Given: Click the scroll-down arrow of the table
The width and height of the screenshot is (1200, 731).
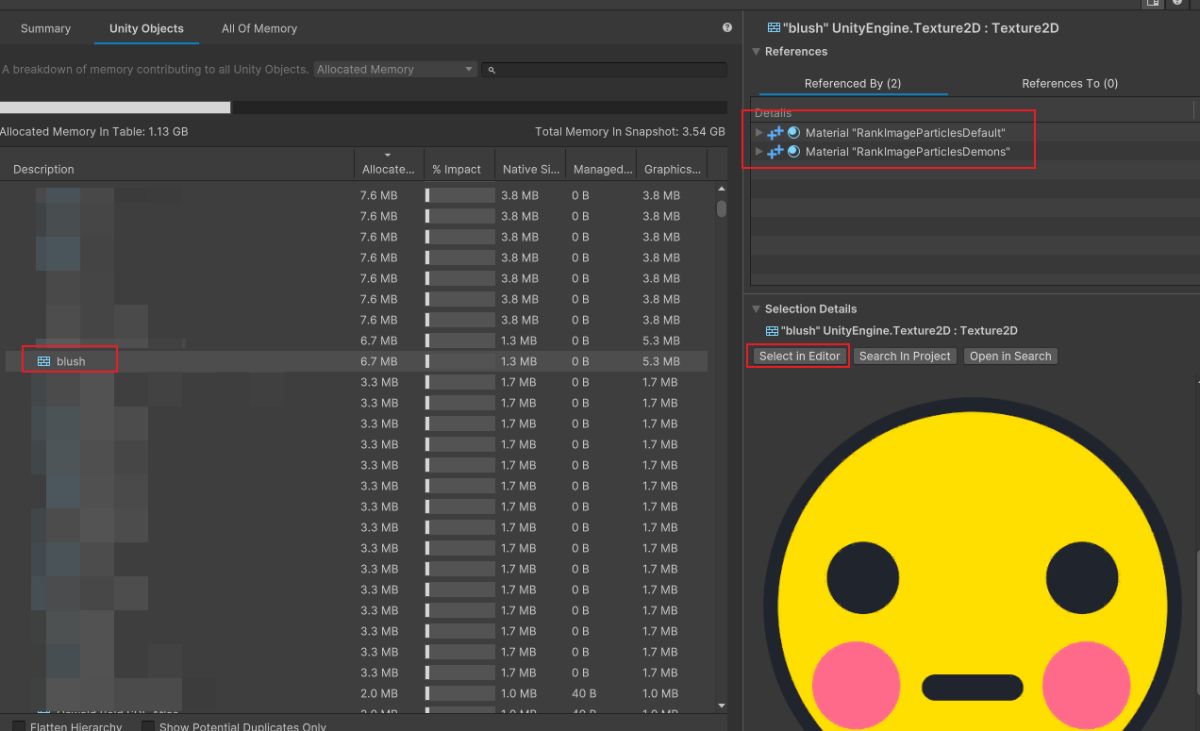Looking at the screenshot, I should 721,704.
